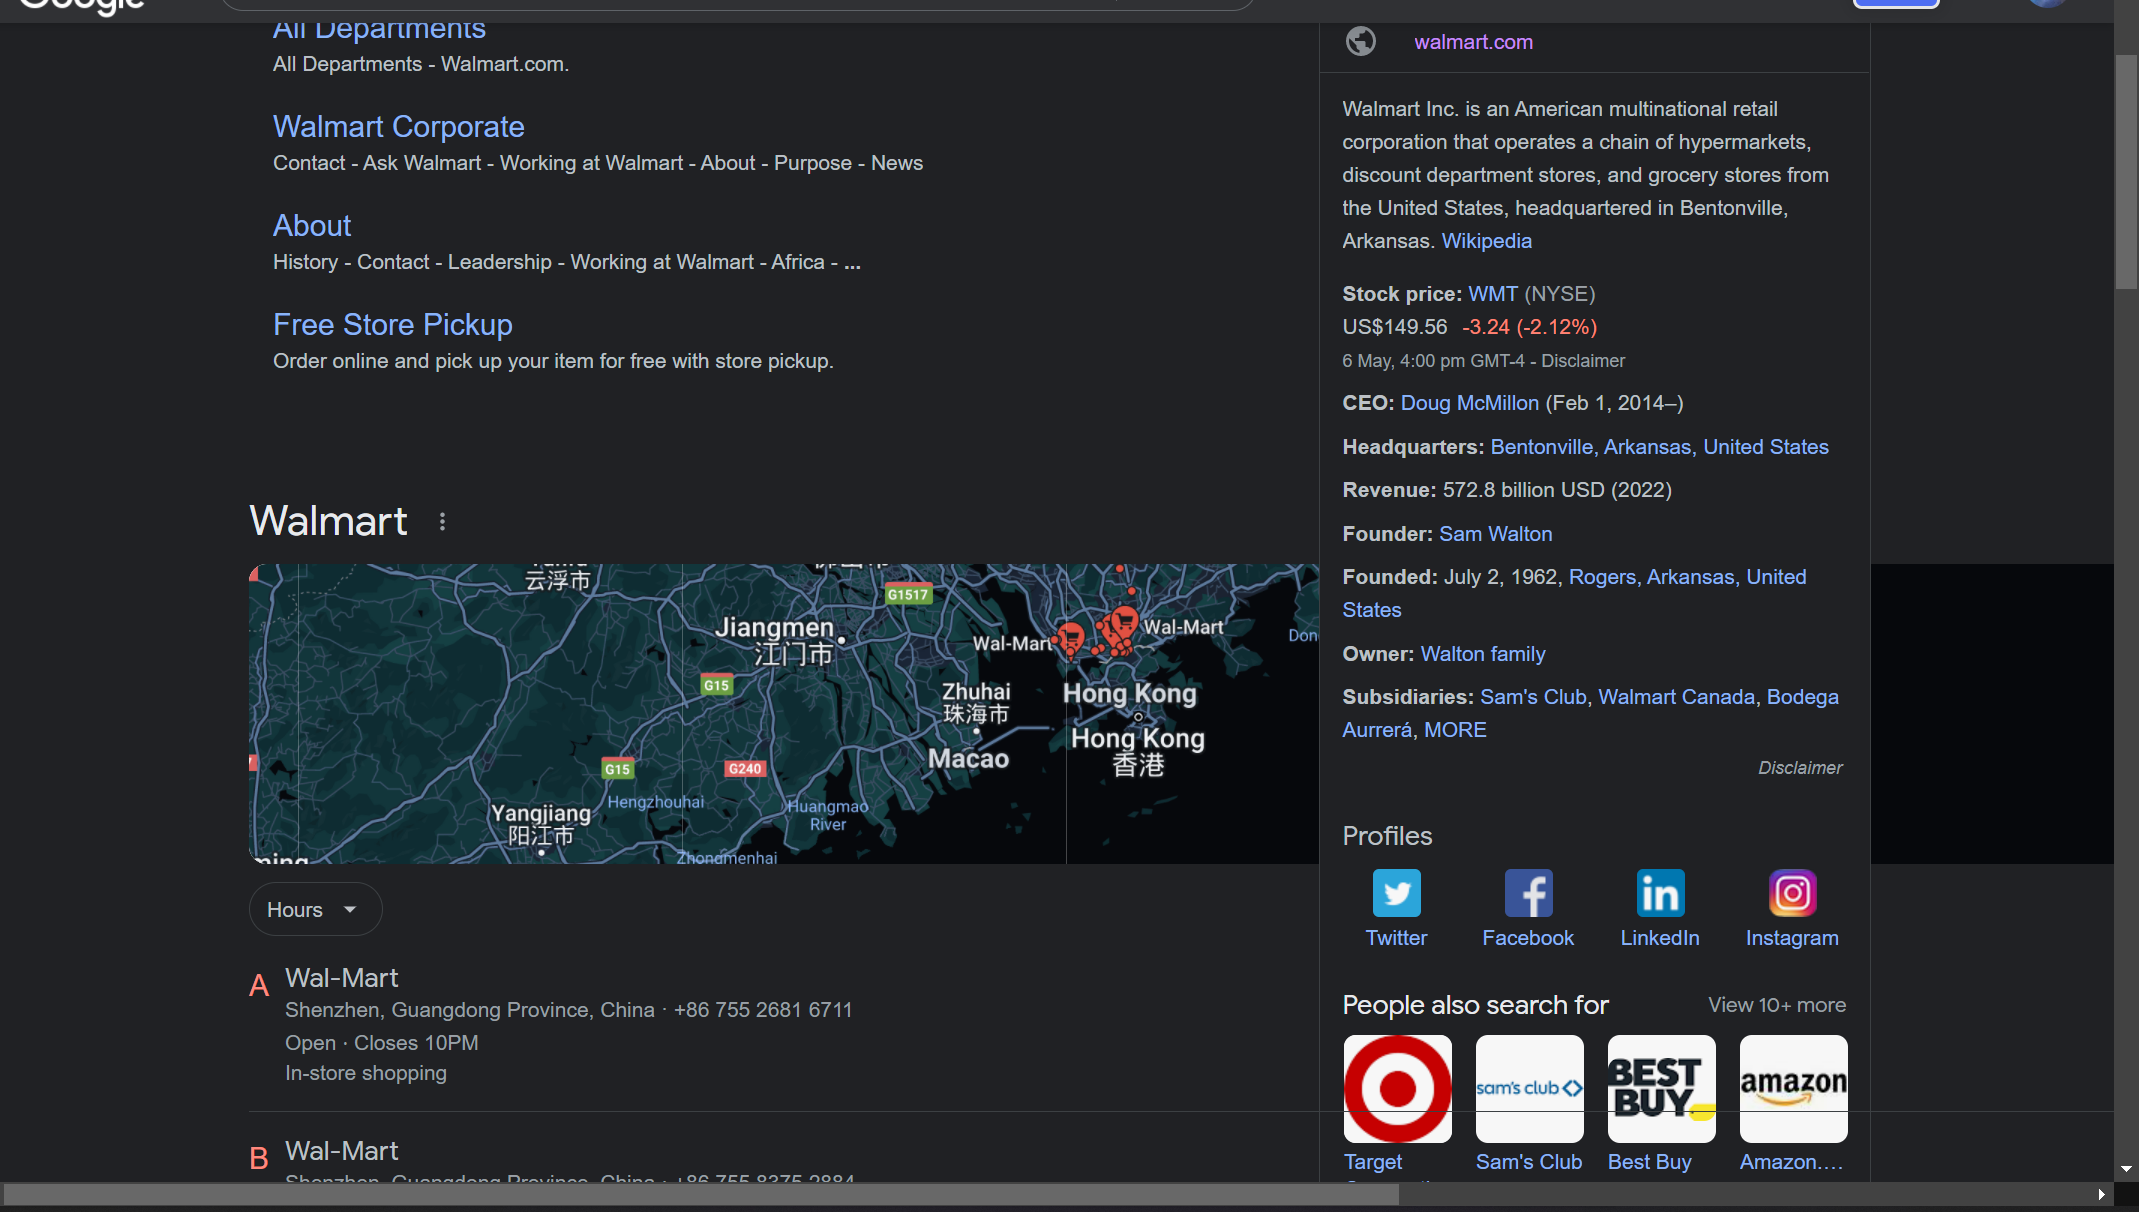Open the Doug McMillon CEO link

[1469, 403]
